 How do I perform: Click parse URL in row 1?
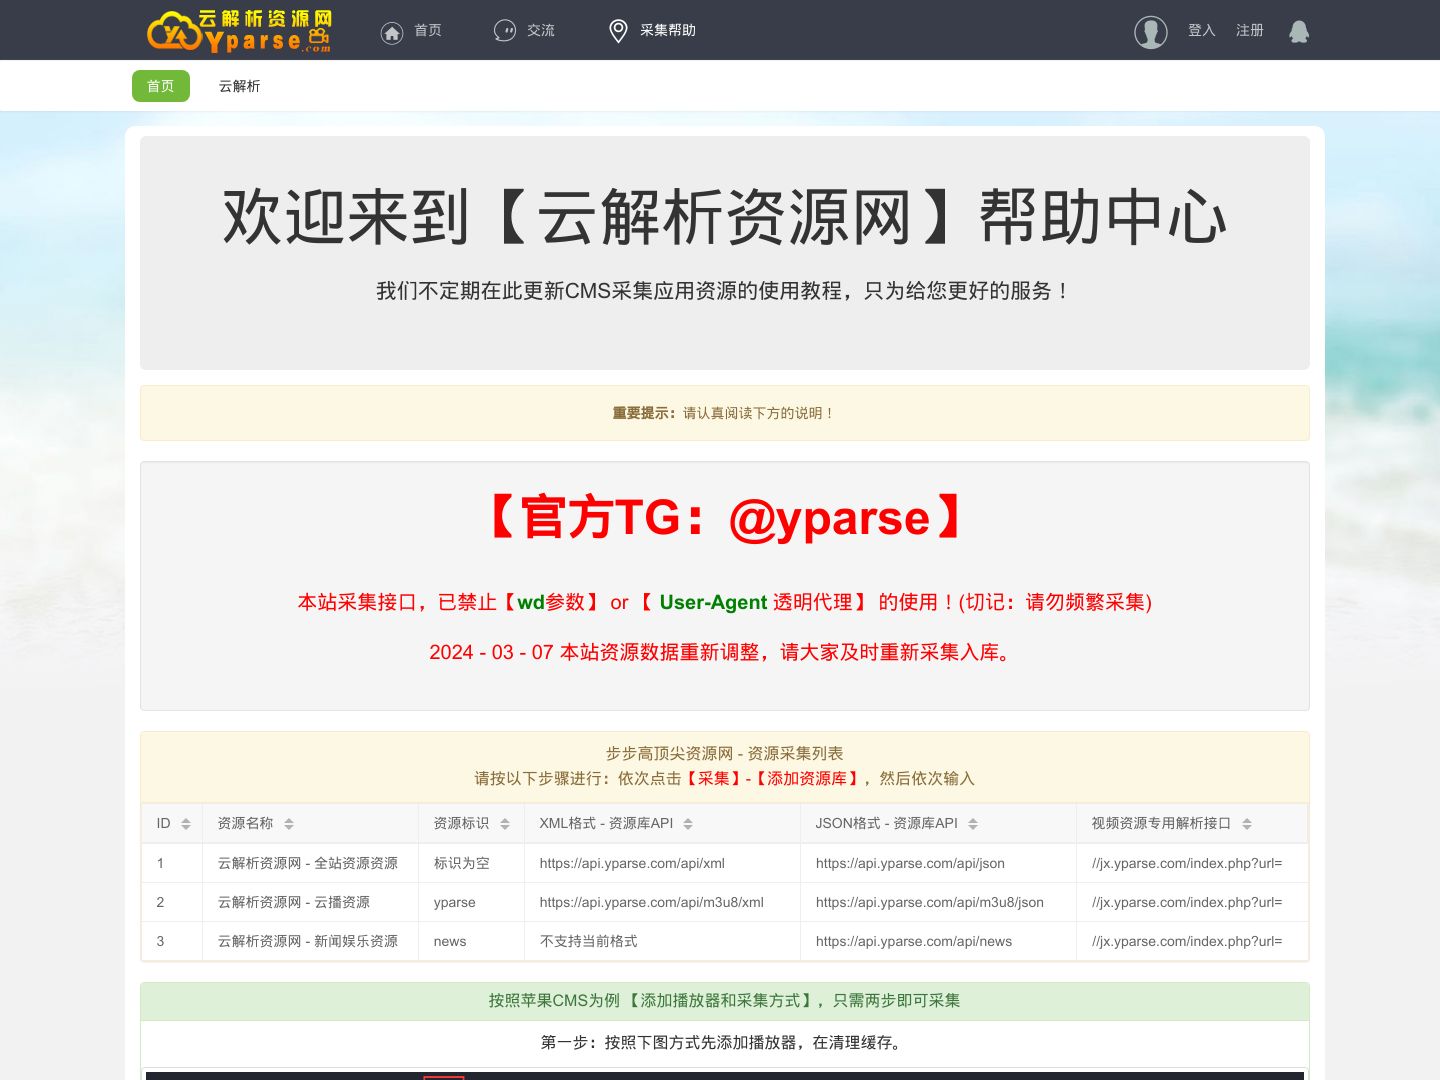[1187, 863]
